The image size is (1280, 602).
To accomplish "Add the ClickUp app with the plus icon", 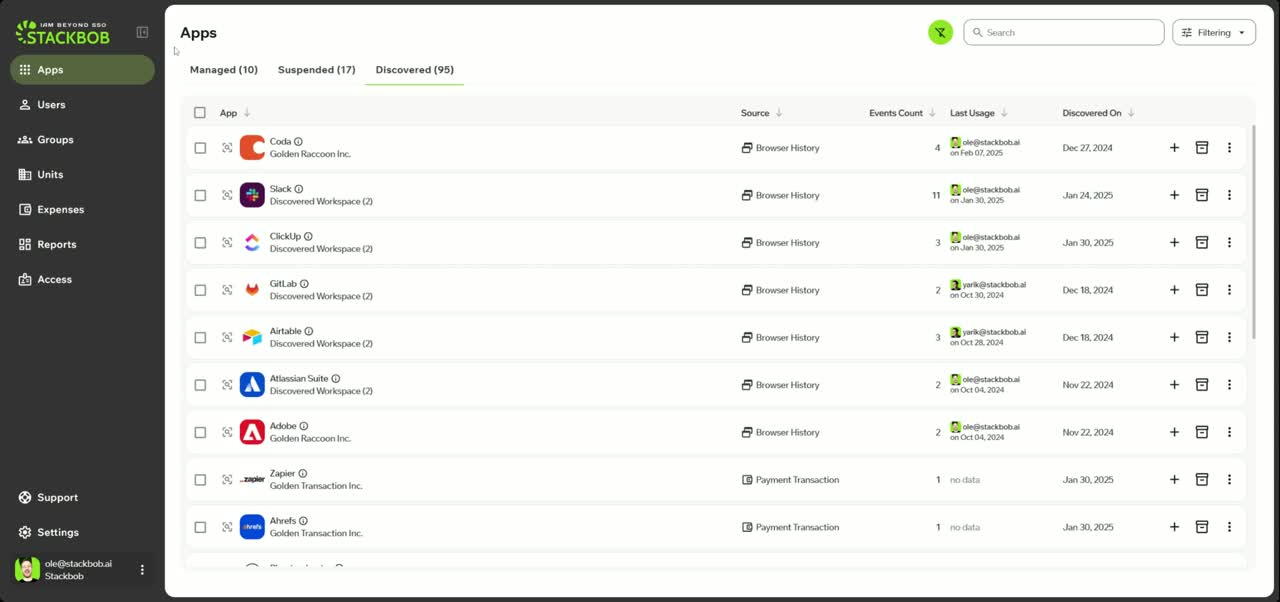I will click(x=1175, y=243).
